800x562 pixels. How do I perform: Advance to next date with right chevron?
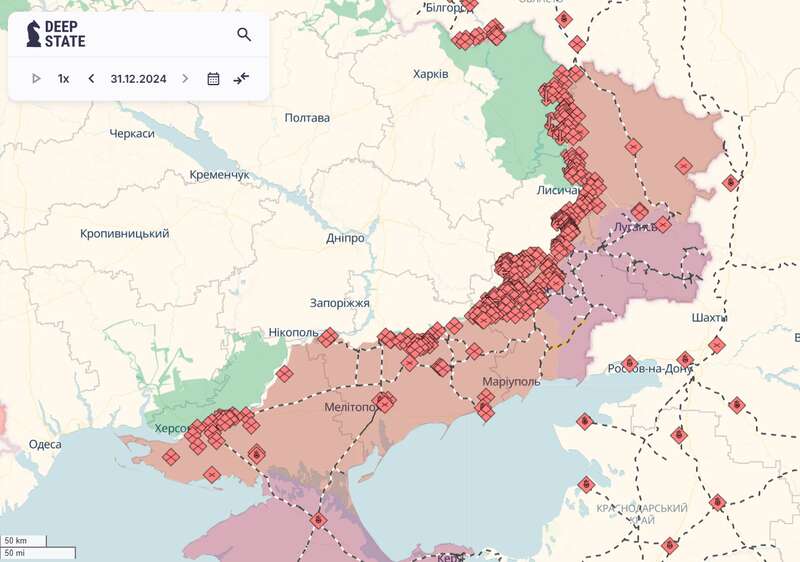(185, 78)
